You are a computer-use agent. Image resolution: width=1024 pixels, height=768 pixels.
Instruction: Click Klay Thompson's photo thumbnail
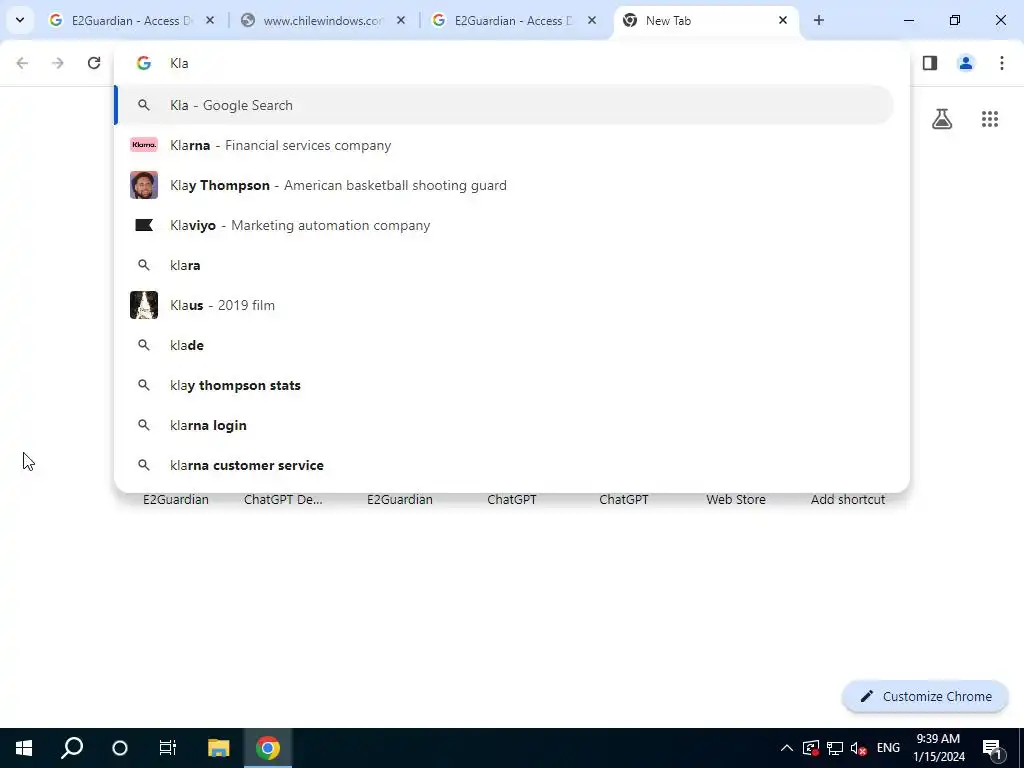tap(144, 185)
